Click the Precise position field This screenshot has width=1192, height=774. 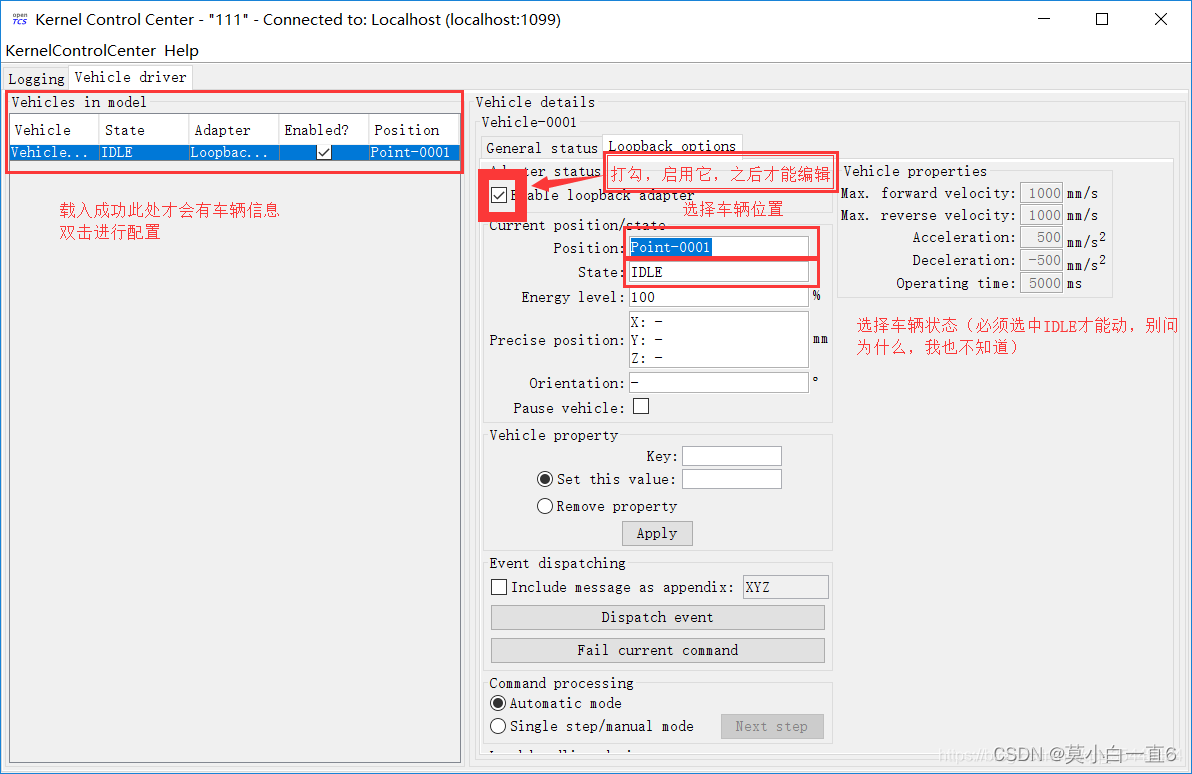pyautogui.click(x=718, y=340)
